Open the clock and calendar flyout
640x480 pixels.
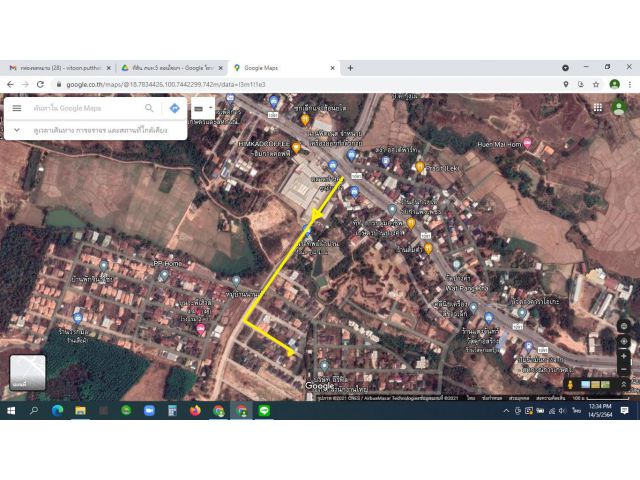(600, 411)
